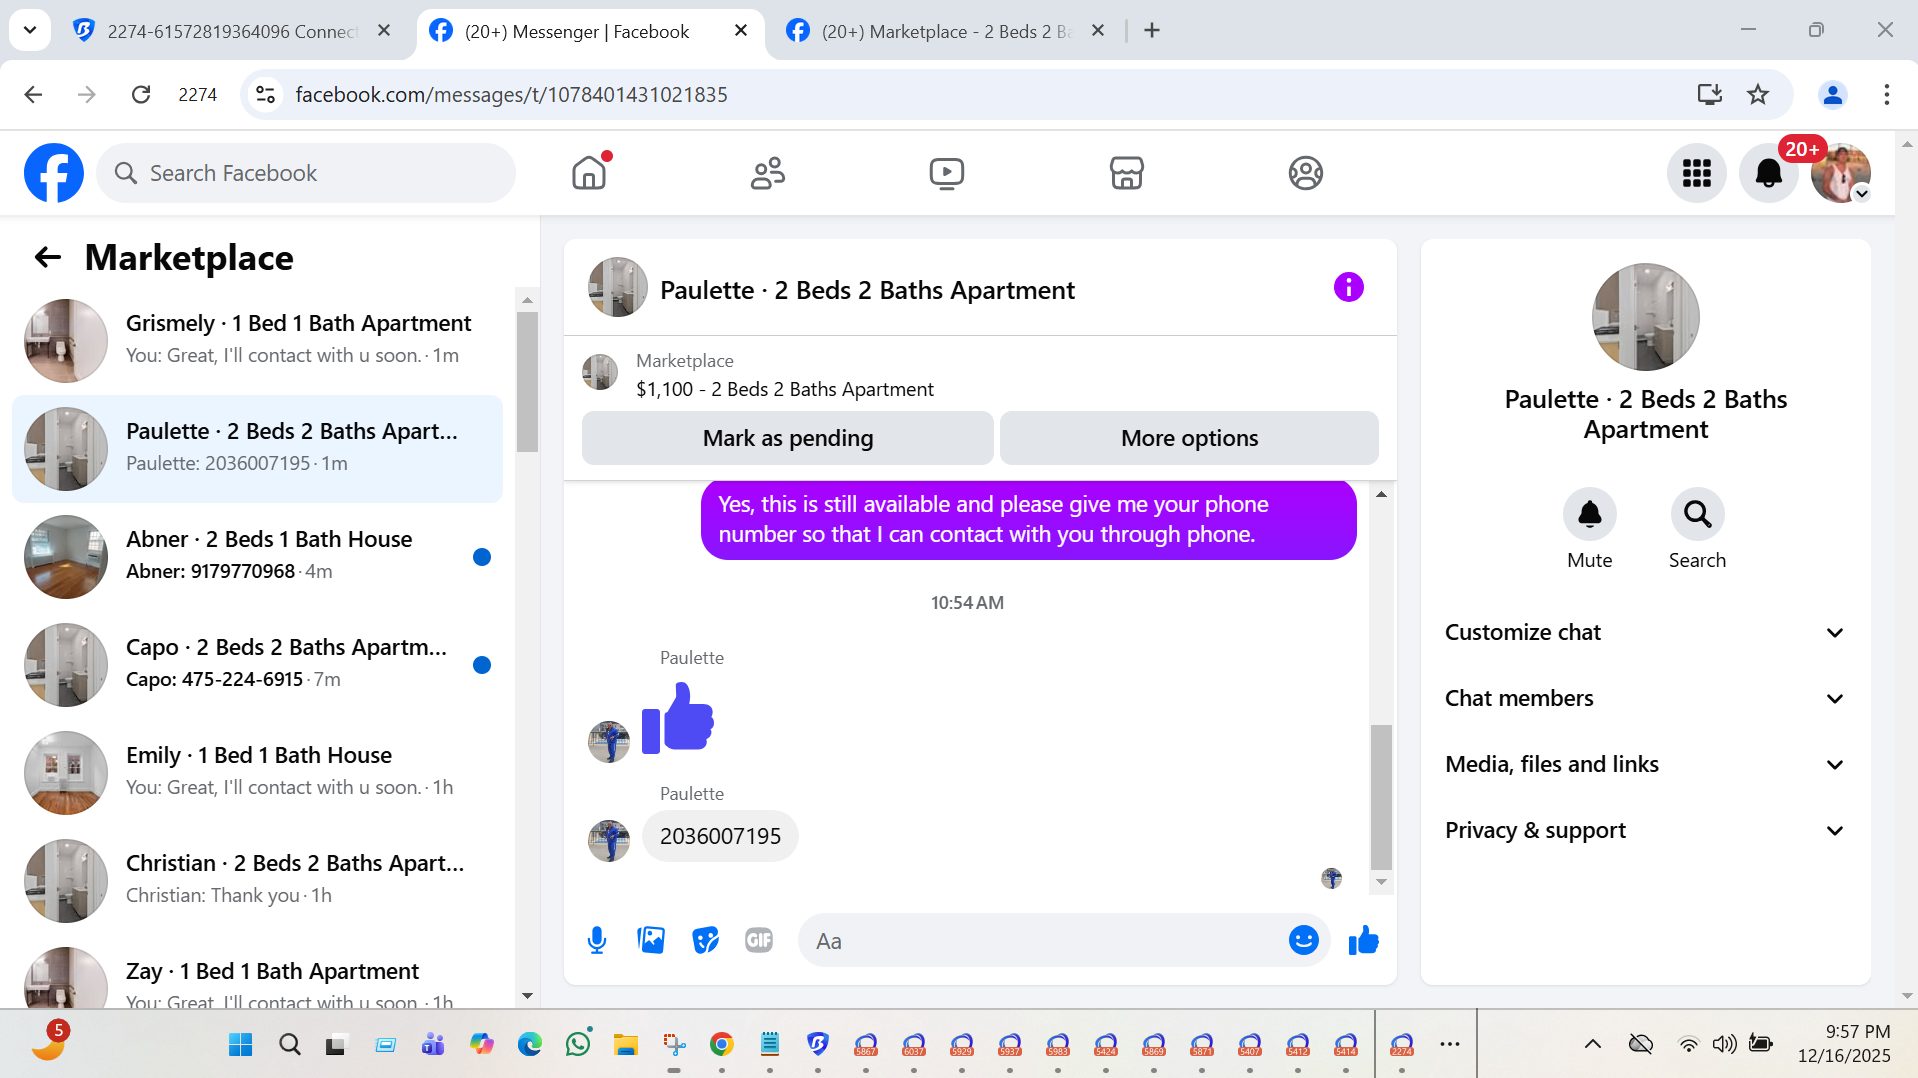Click Paulette's listing thumbnail in right panel
The width and height of the screenshot is (1918, 1078).
(x=1645, y=317)
